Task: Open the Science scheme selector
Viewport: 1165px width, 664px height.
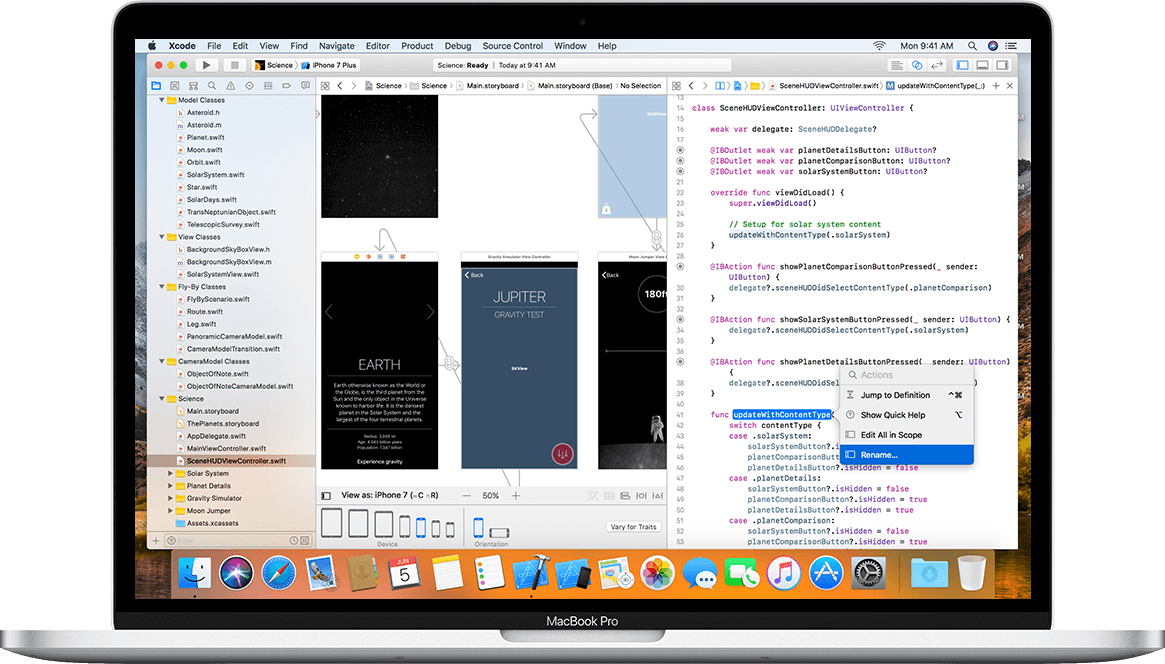Action: click(x=274, y=65)
